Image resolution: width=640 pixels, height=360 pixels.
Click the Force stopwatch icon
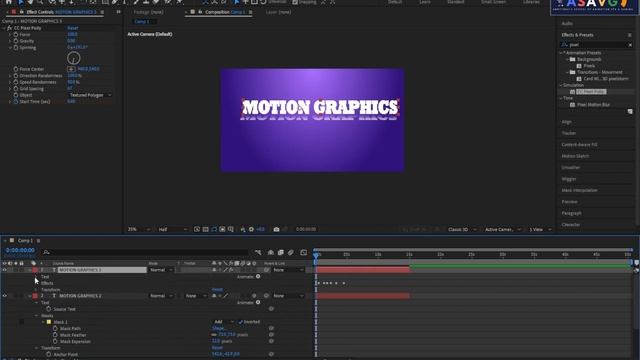pyautogui.click(x=16, y=35)
